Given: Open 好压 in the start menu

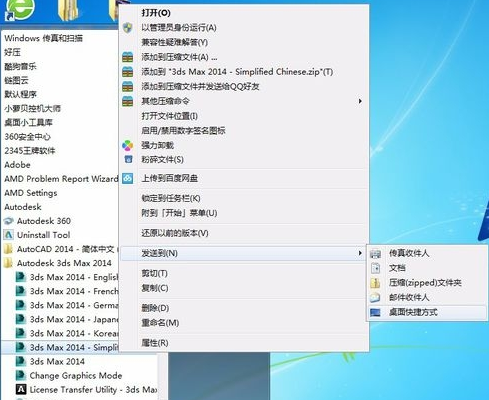Looking at the screenshot, I should click(12, 52).
